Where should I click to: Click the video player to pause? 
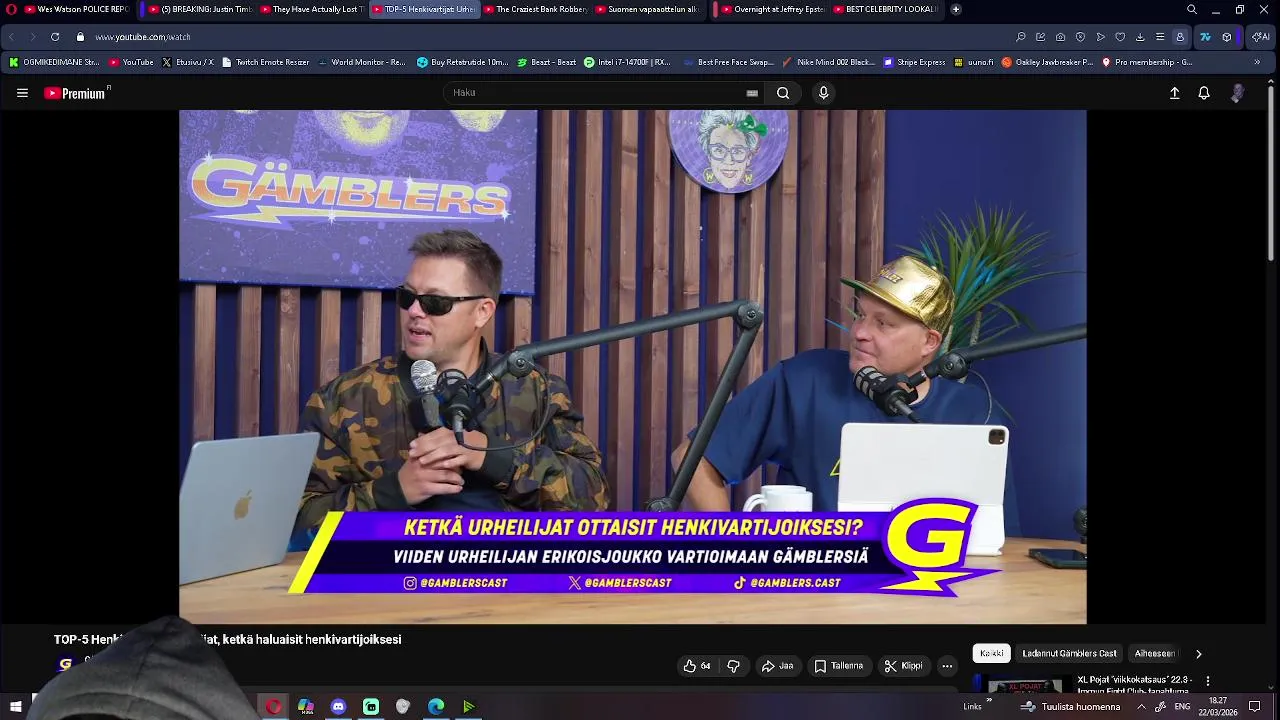[x=632, y=367]
